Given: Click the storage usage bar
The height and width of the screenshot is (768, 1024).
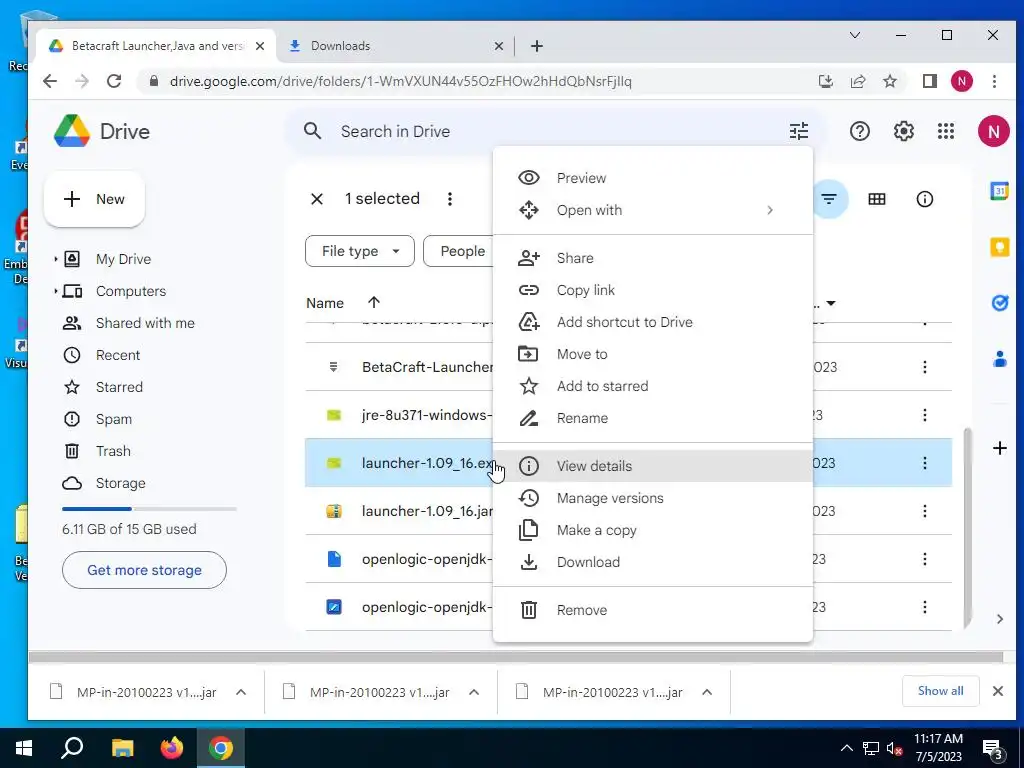Looking at the screenshot, I should click(x=149, y=509).
